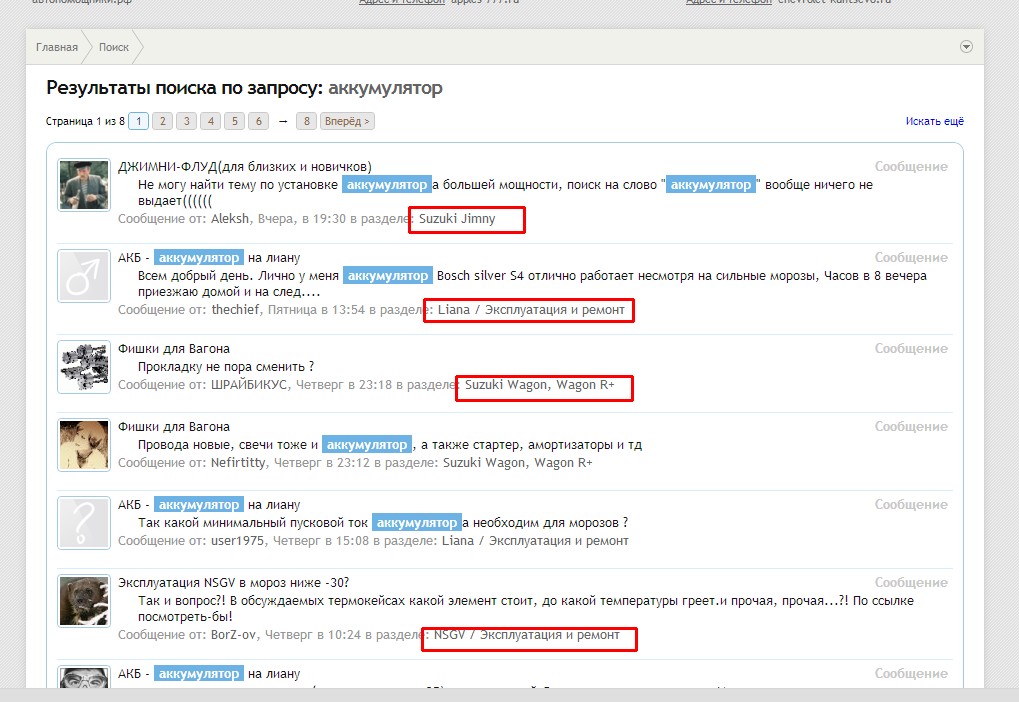The image size is (1019, 702).
Task: Open thechief's АКБ - аккумулятор на лиану thread
Action: pyautogui.click(x=209, y=258)
